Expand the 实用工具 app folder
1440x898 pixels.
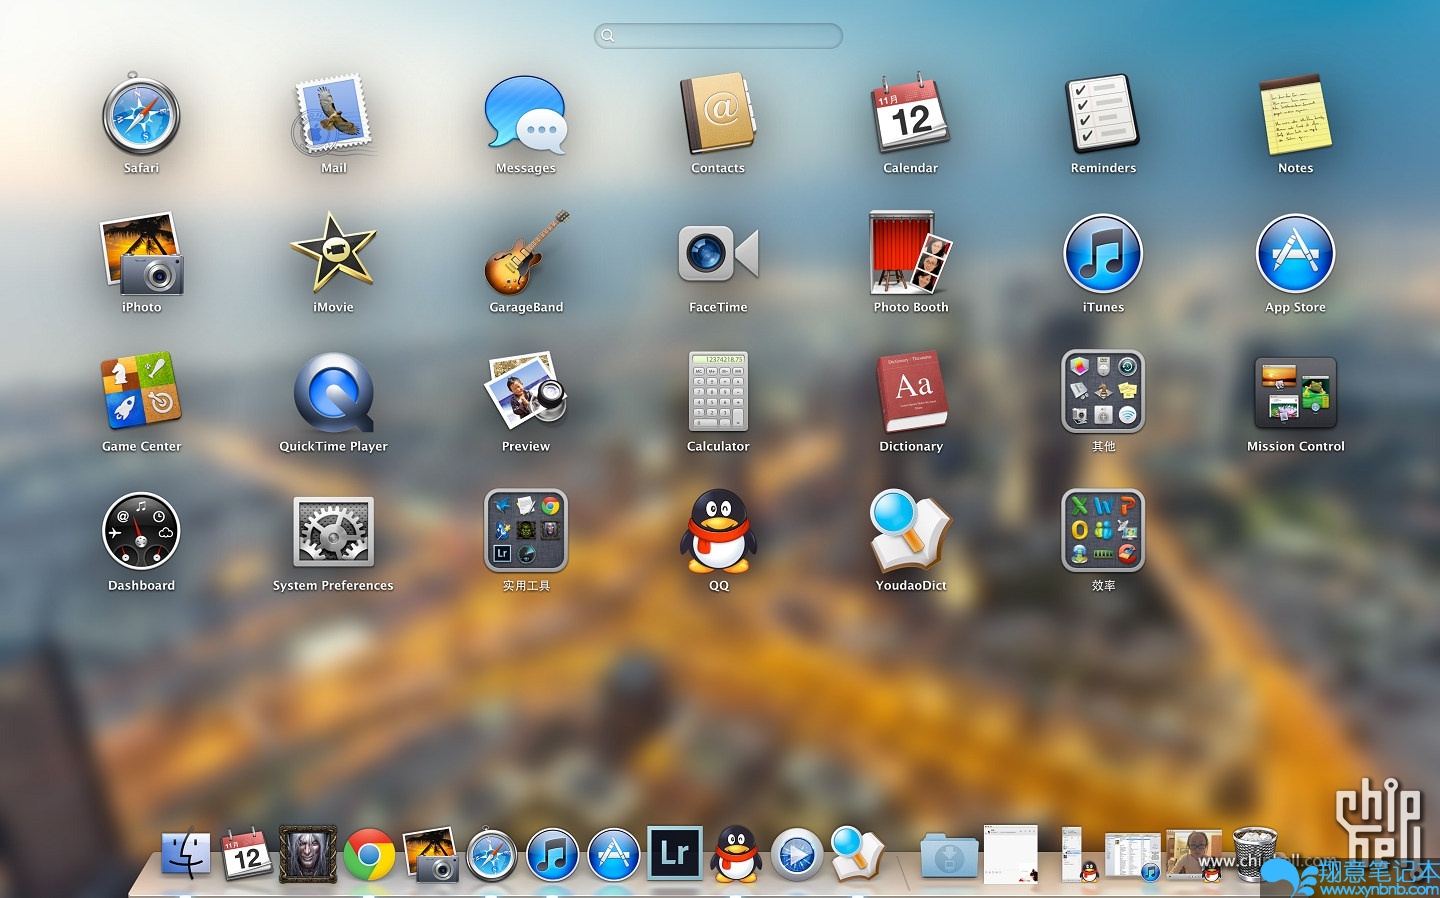526,531
